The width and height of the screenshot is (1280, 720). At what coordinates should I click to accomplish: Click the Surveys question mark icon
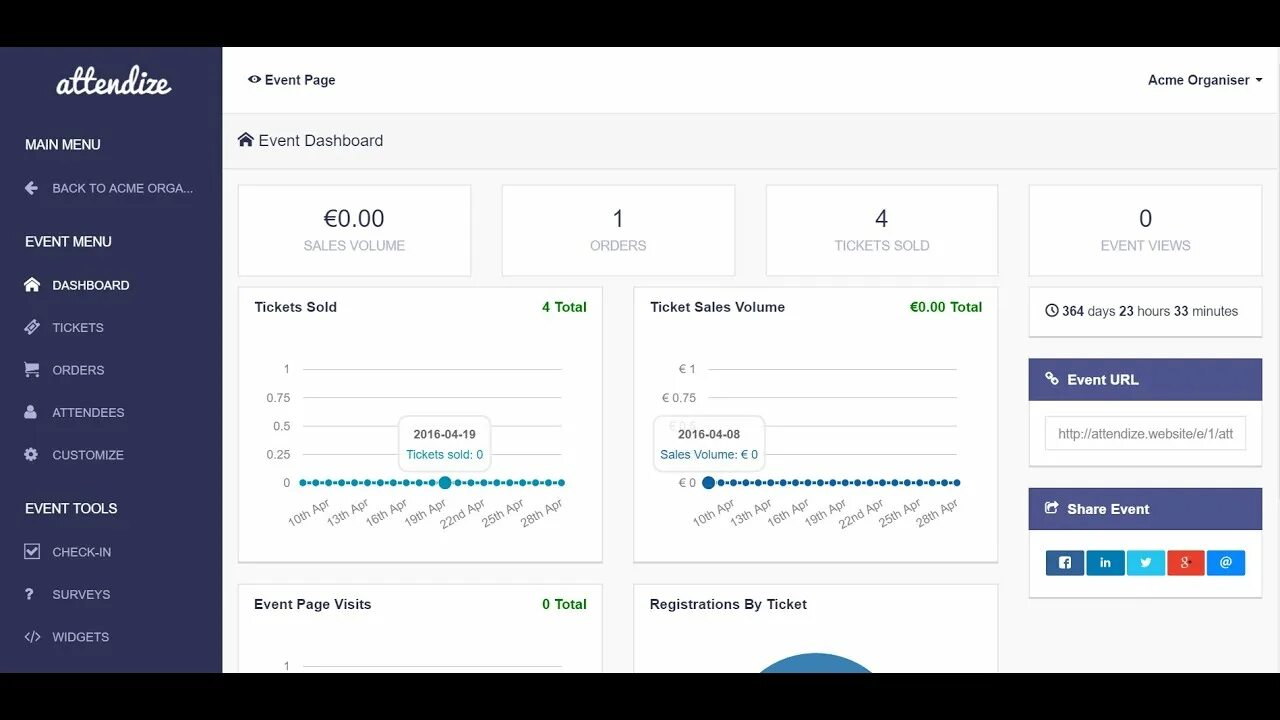point(30,594)
